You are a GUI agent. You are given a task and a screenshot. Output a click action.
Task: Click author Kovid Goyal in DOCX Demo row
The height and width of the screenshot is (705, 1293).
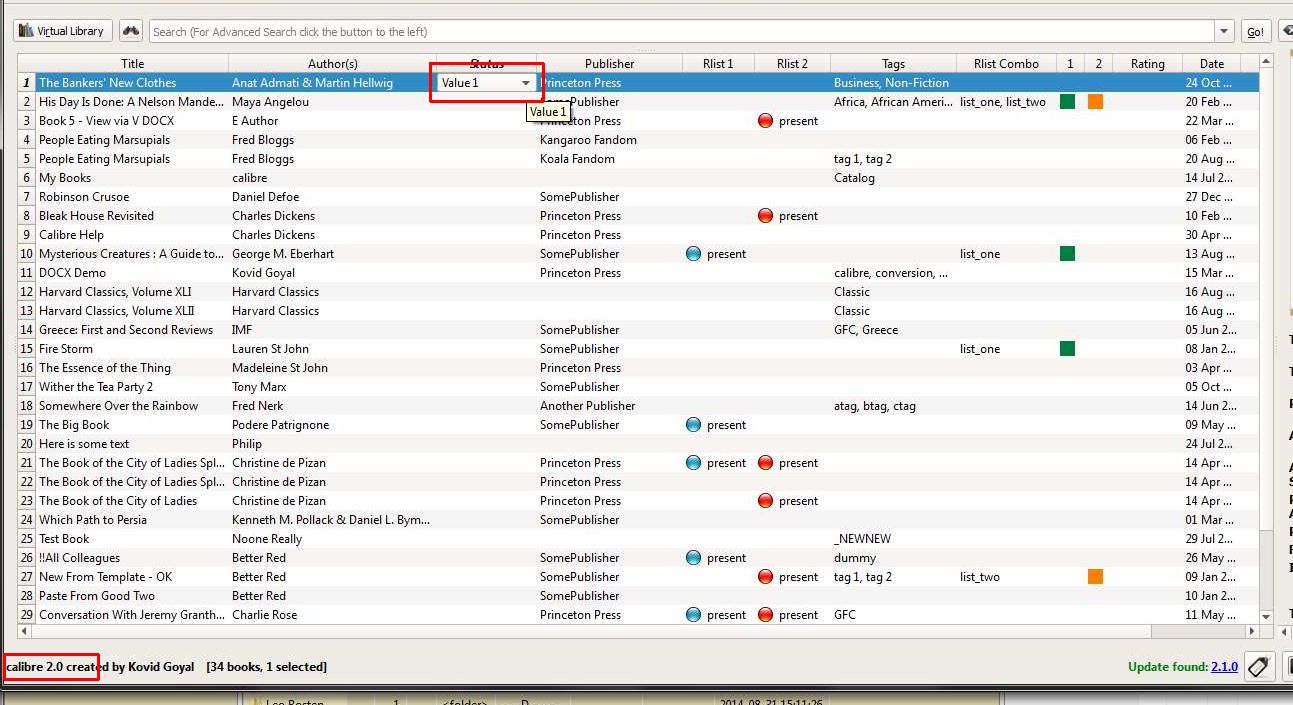click(265, 273)
